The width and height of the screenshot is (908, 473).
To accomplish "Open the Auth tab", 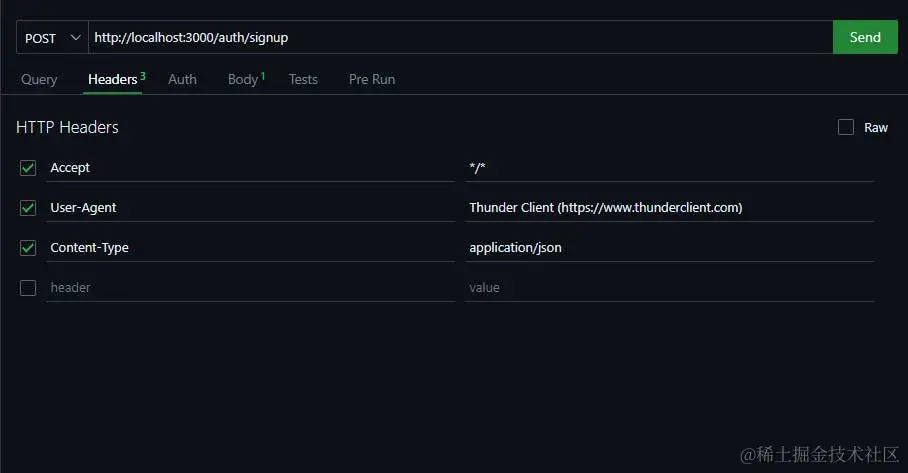I will (x=182, y=79).
